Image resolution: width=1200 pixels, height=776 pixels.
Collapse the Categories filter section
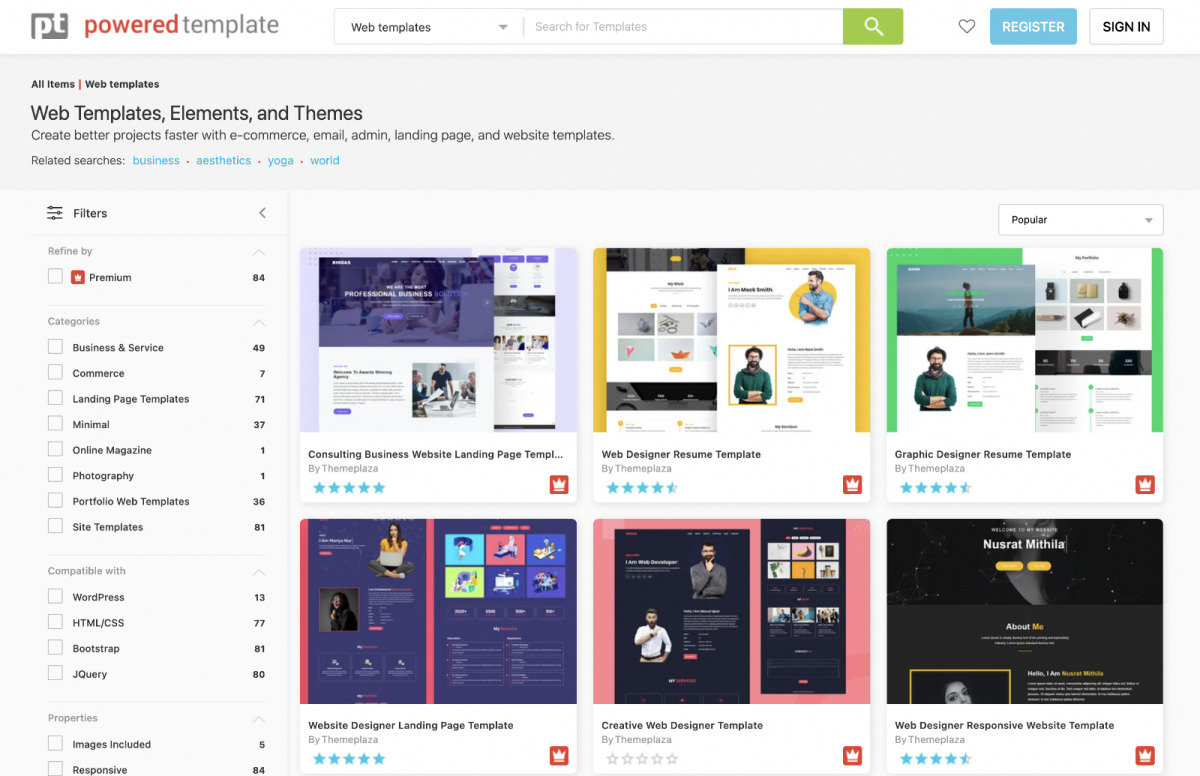259,322
